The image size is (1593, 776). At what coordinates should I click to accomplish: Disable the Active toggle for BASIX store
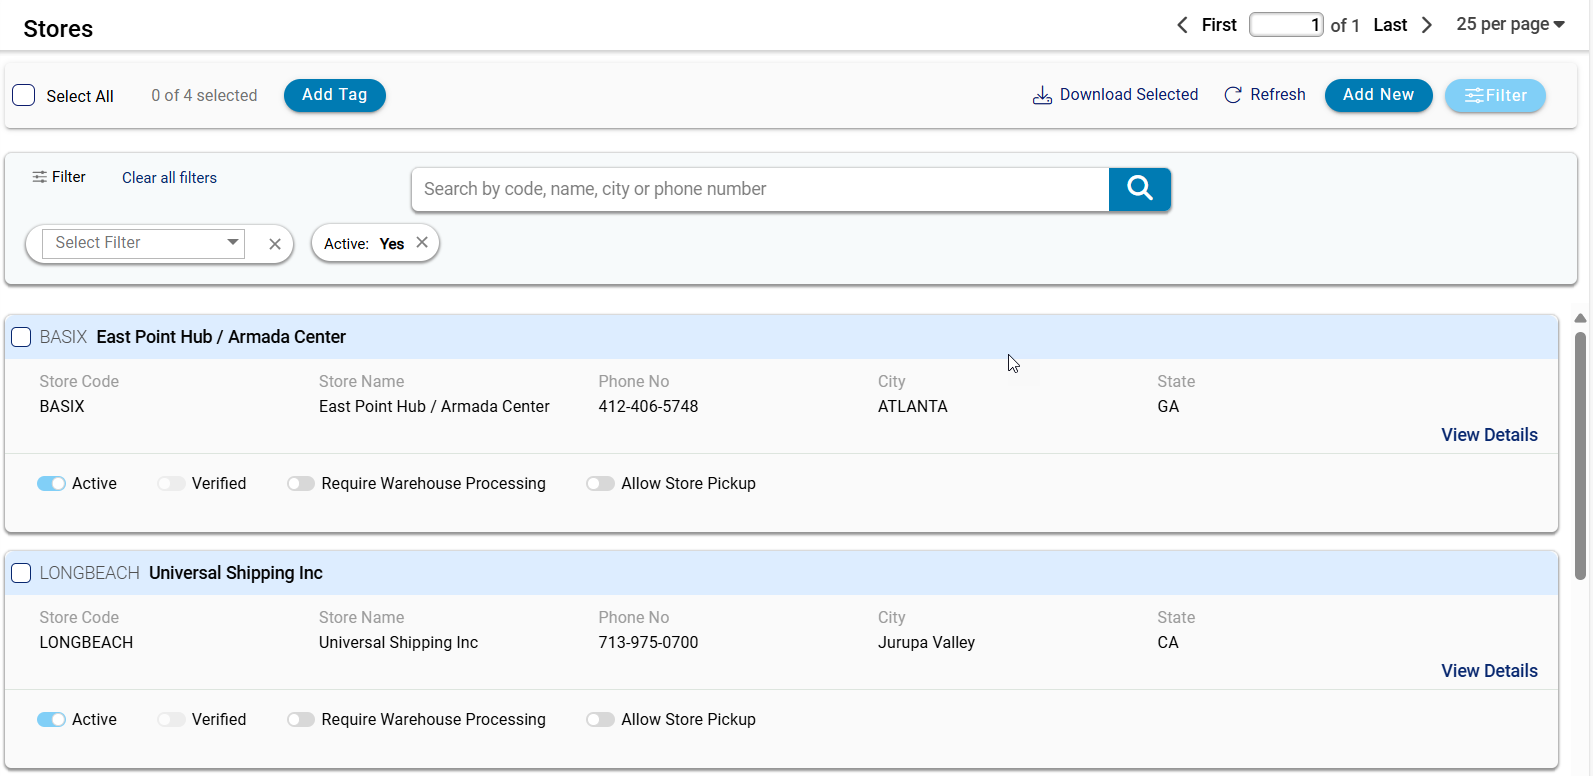51,484
